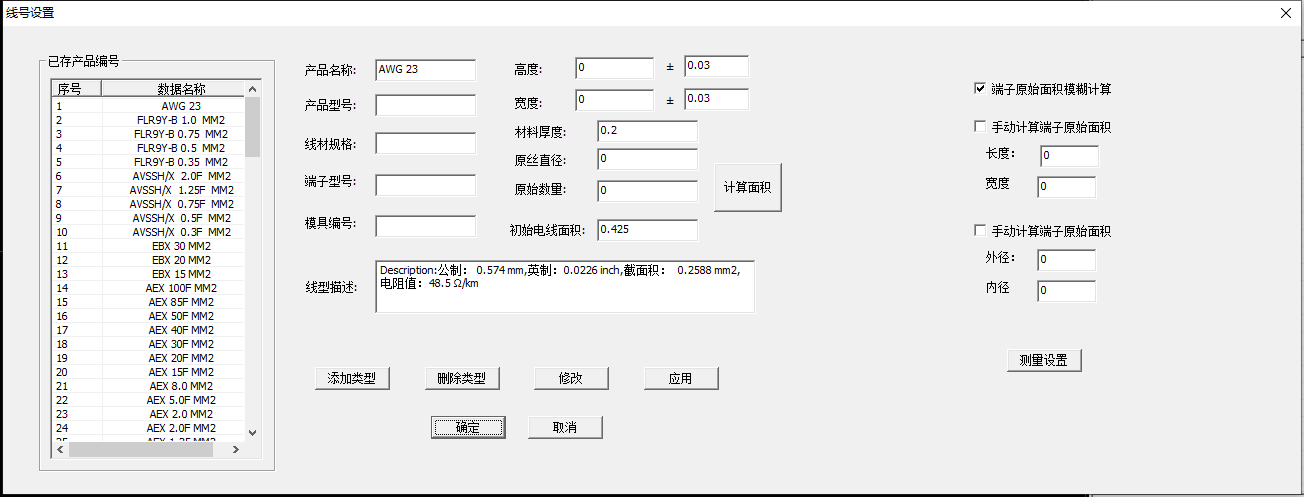Screen dimensions: 1304x497
Task: Select FLR9Y-B 0.5 MM2 row
Action: [x=148, y=148]
